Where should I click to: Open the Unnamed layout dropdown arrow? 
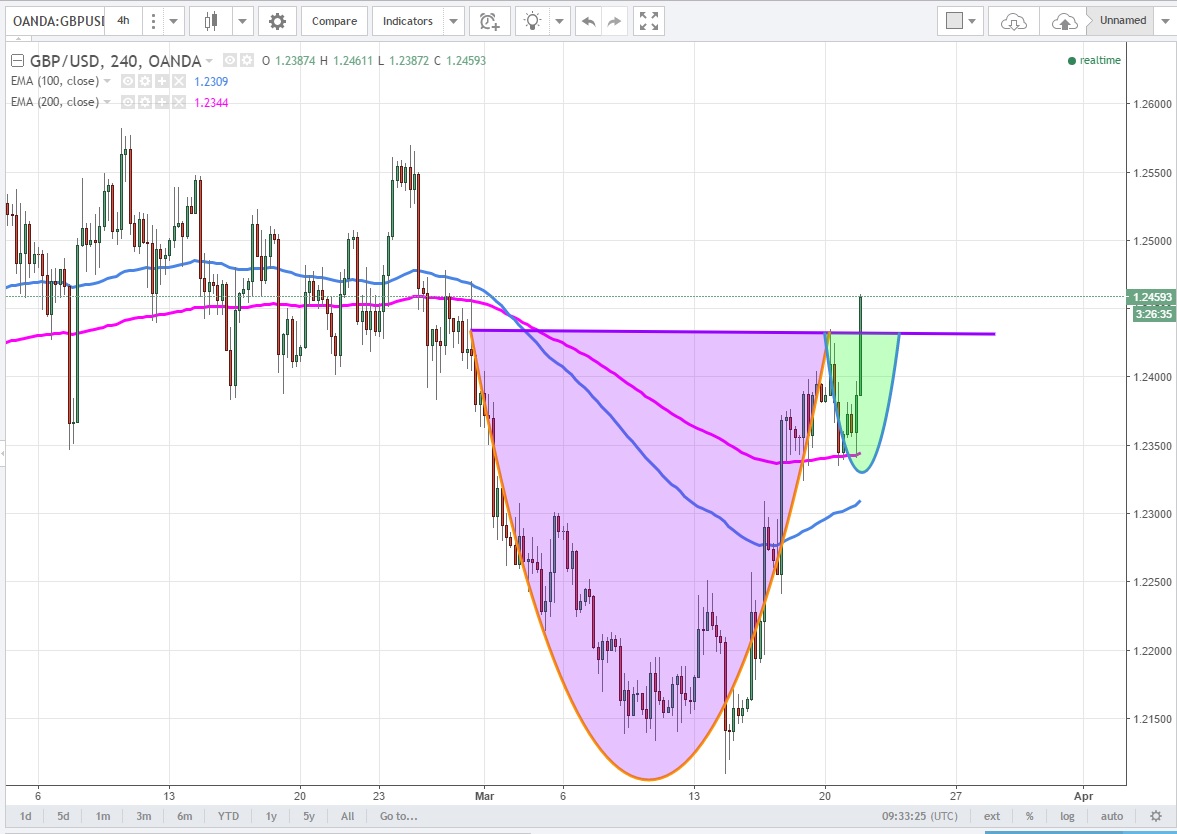pos(1165,21)
